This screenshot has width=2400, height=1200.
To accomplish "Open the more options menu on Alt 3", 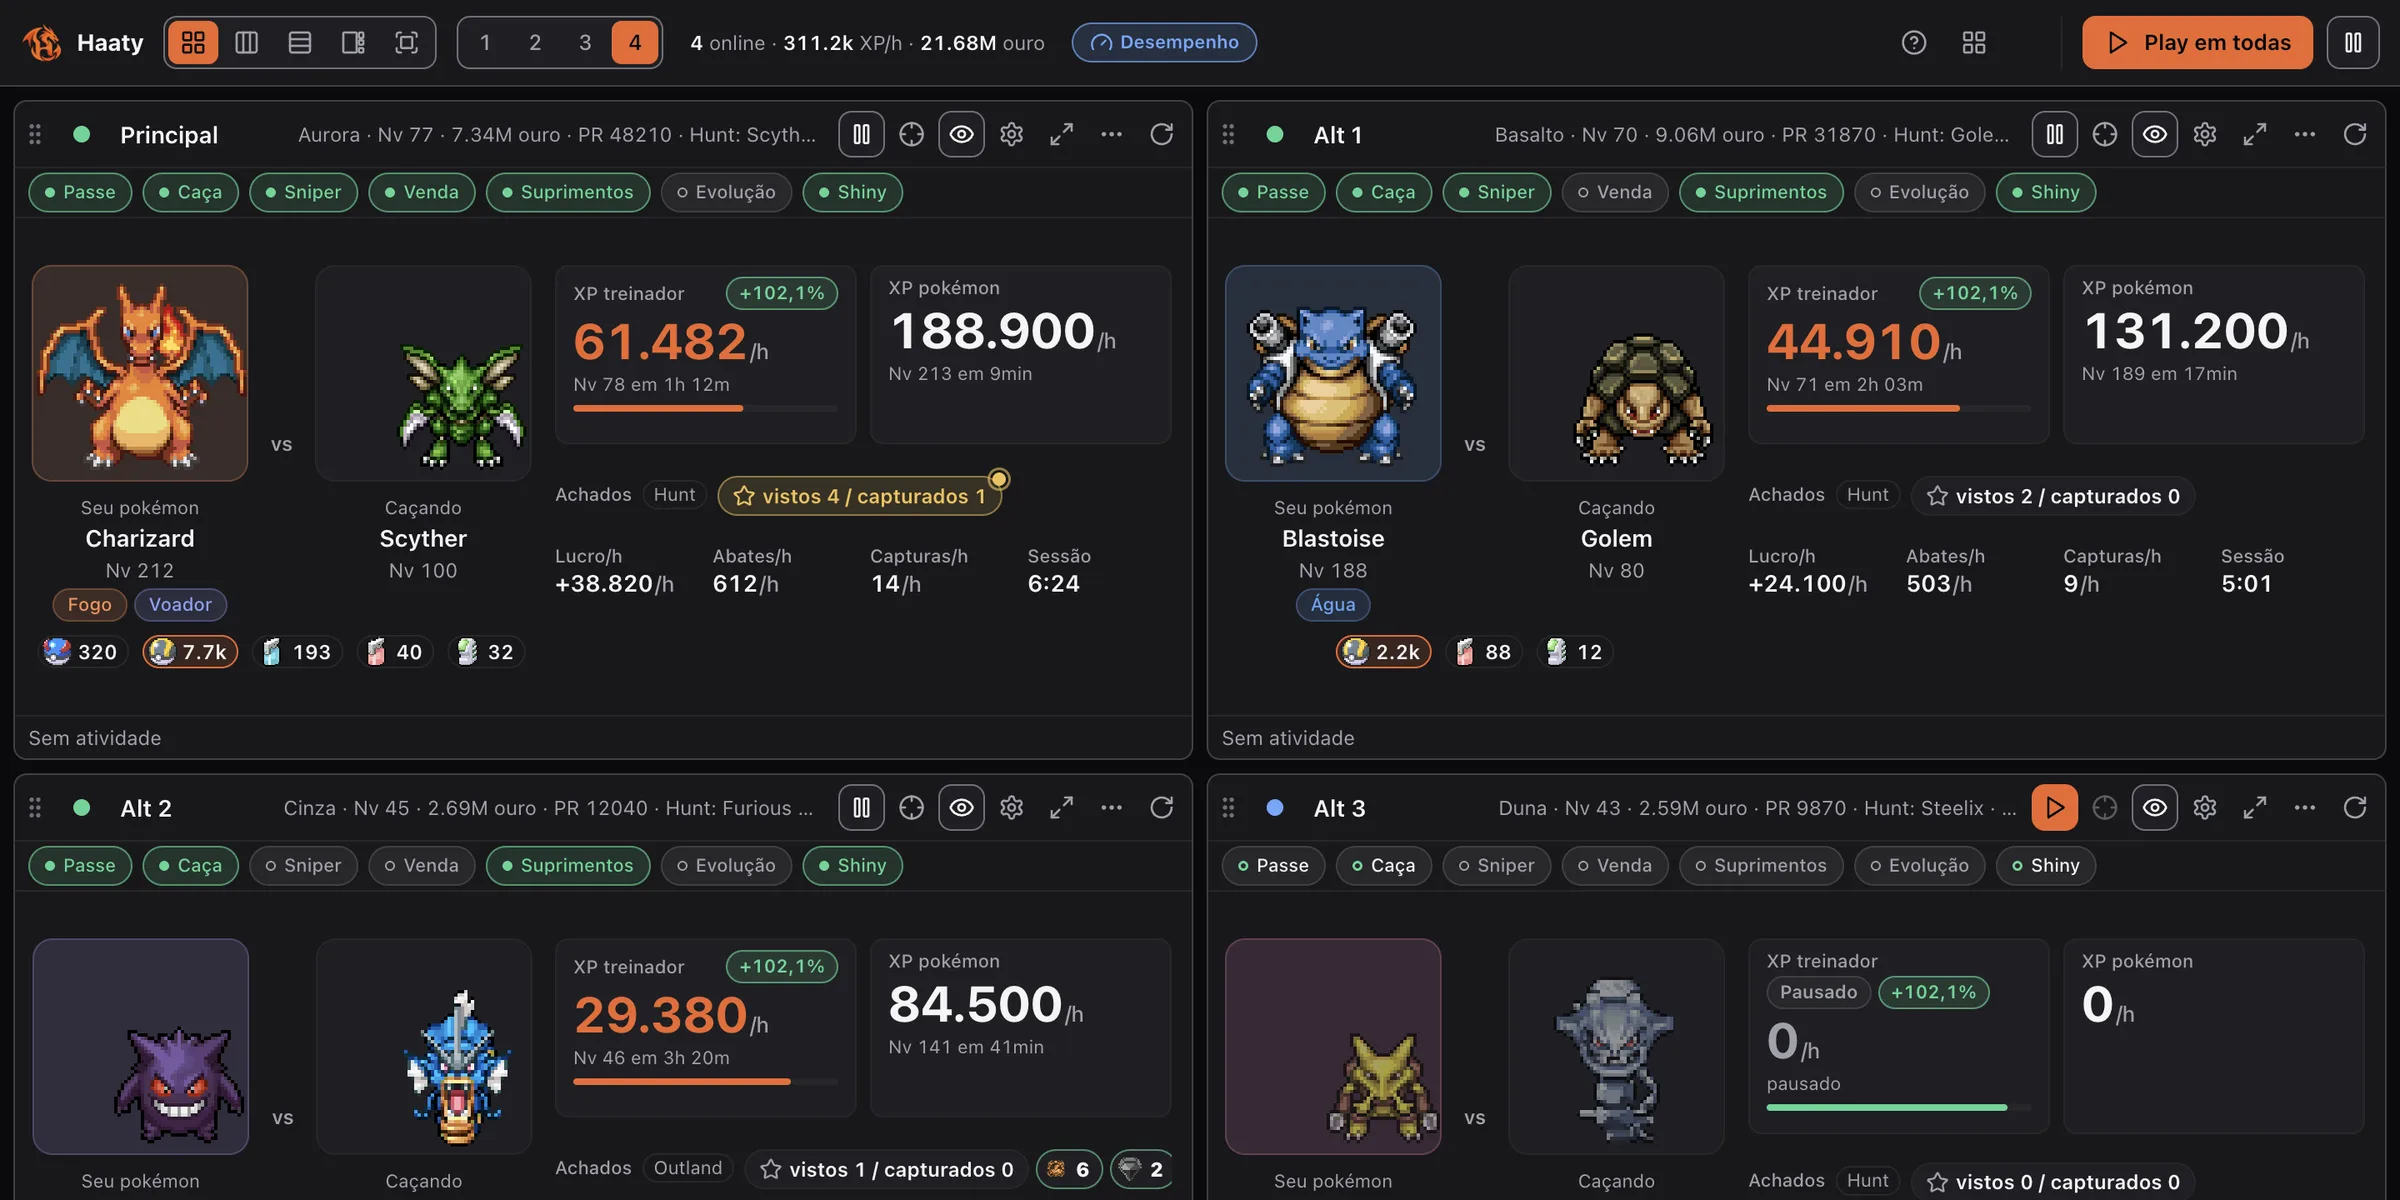I will coord(2304,807).
